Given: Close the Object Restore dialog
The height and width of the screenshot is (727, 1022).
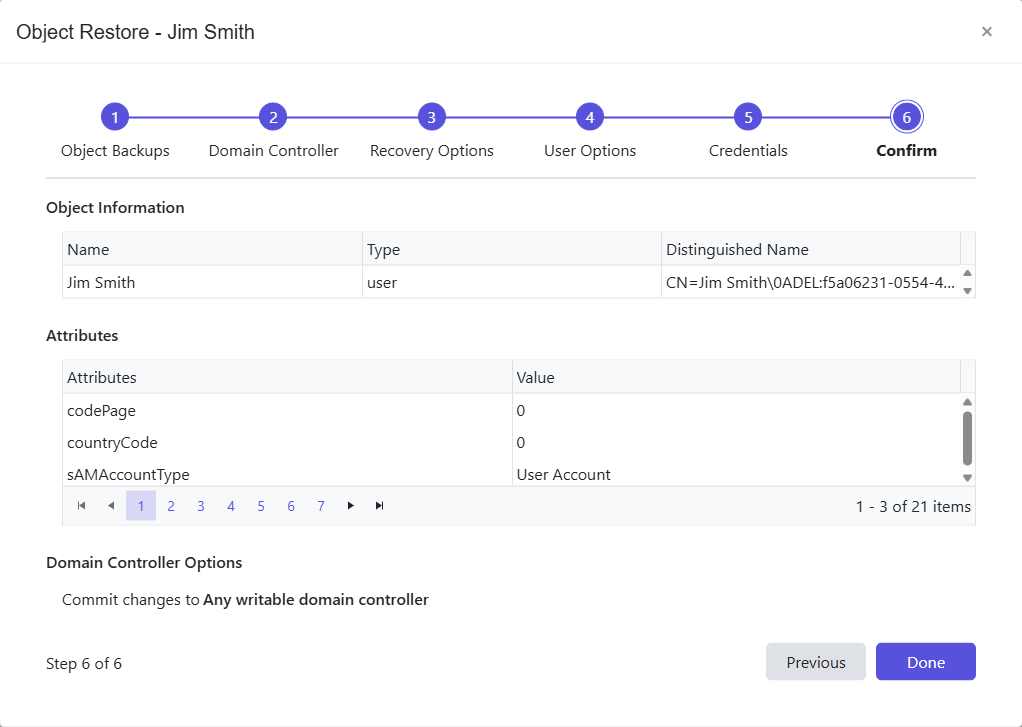Looking at the screenshot, I should coord(987,31).
